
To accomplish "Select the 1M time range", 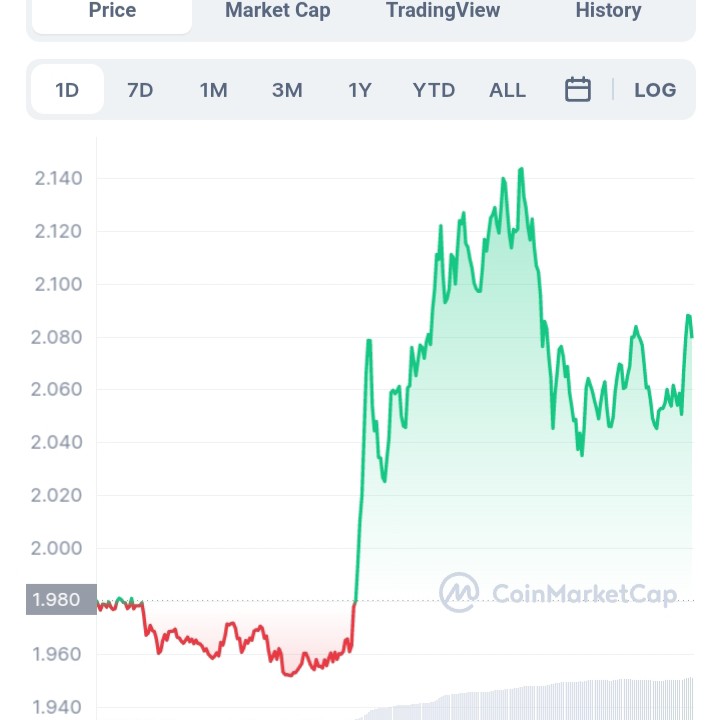I will 213,90.
